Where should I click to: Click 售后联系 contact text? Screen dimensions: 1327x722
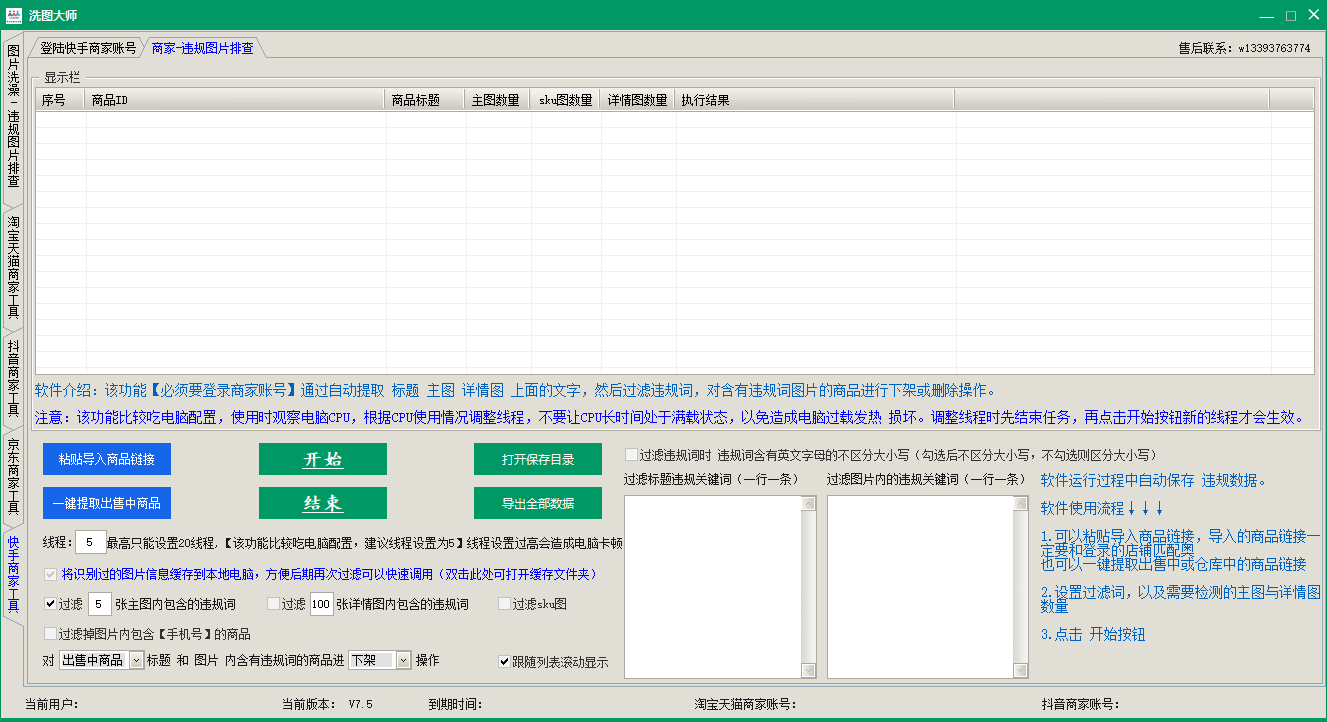[x=1244, y=48]
